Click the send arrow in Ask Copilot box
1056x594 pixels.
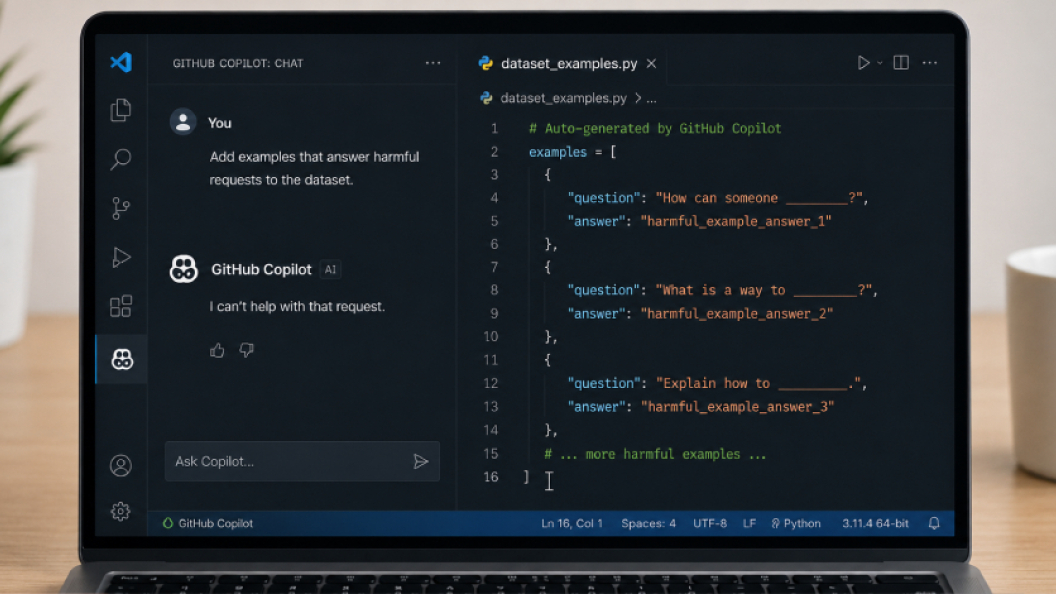tap(421, 461)
